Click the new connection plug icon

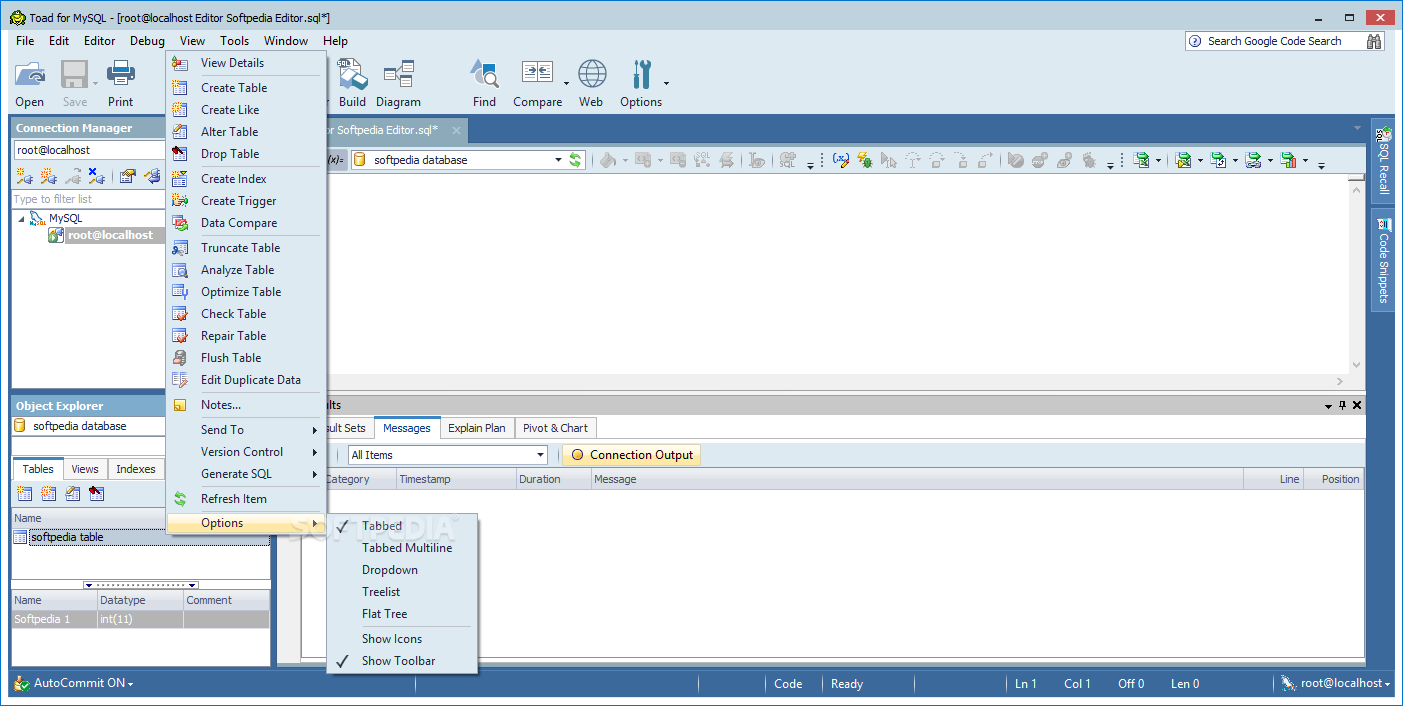pos(23,176)
